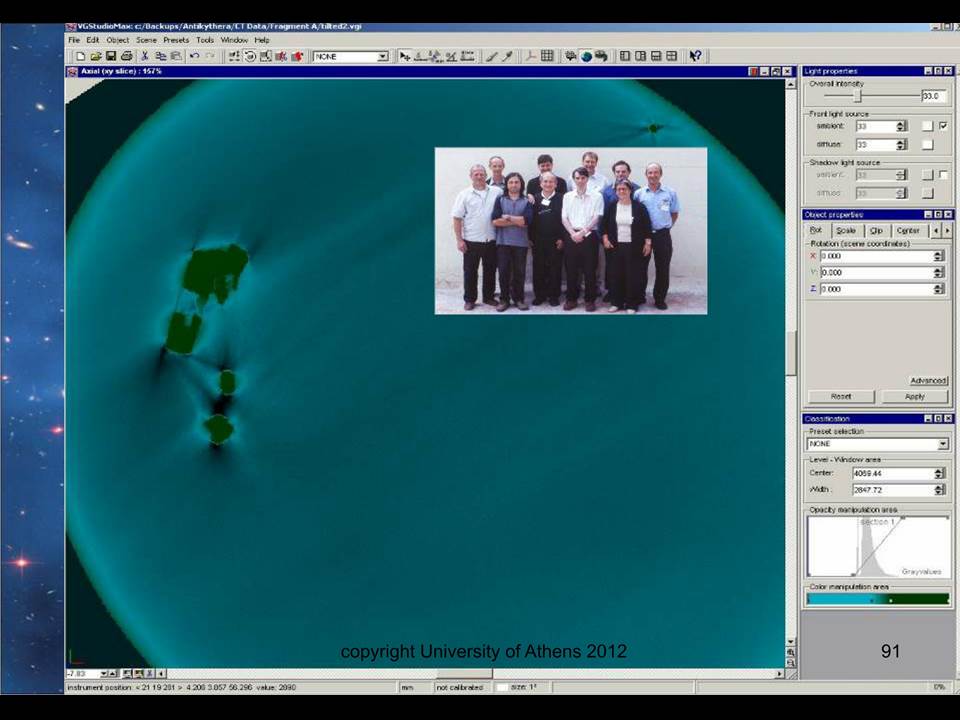Click the Copy icon in the toolbar
960x720 pixels.
pos(160,56)
